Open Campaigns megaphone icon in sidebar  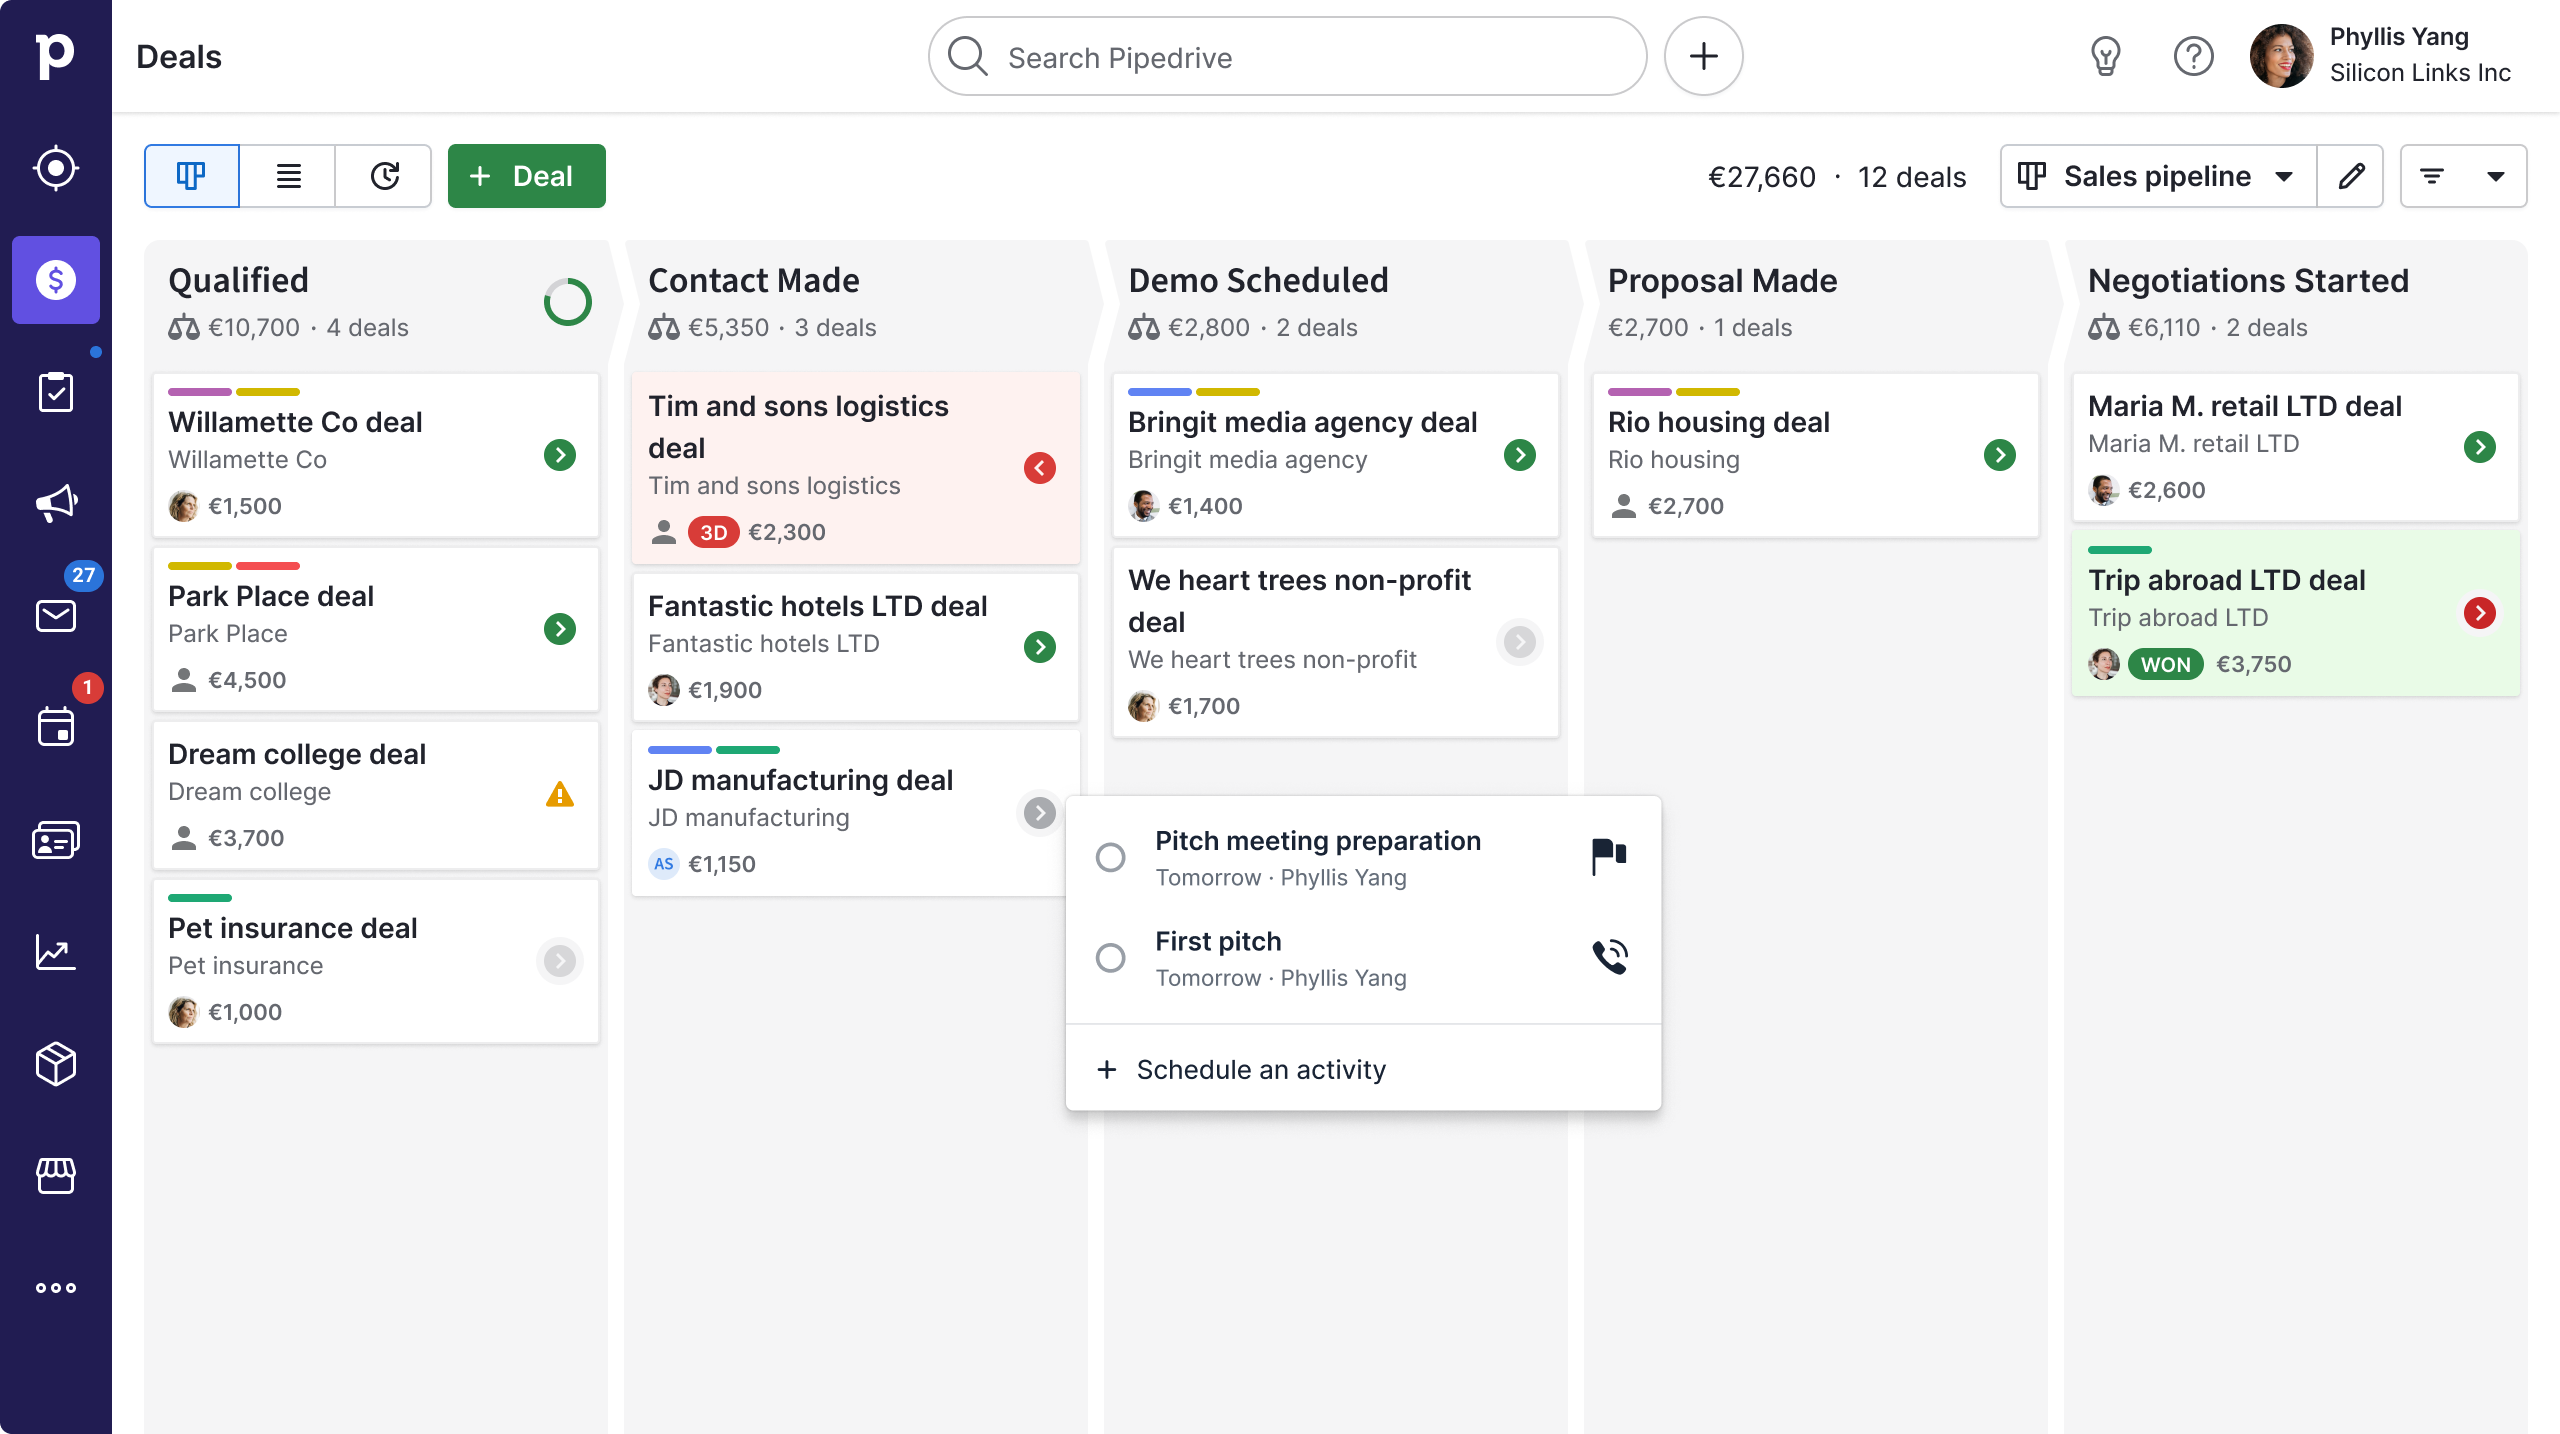pos(56,503)
